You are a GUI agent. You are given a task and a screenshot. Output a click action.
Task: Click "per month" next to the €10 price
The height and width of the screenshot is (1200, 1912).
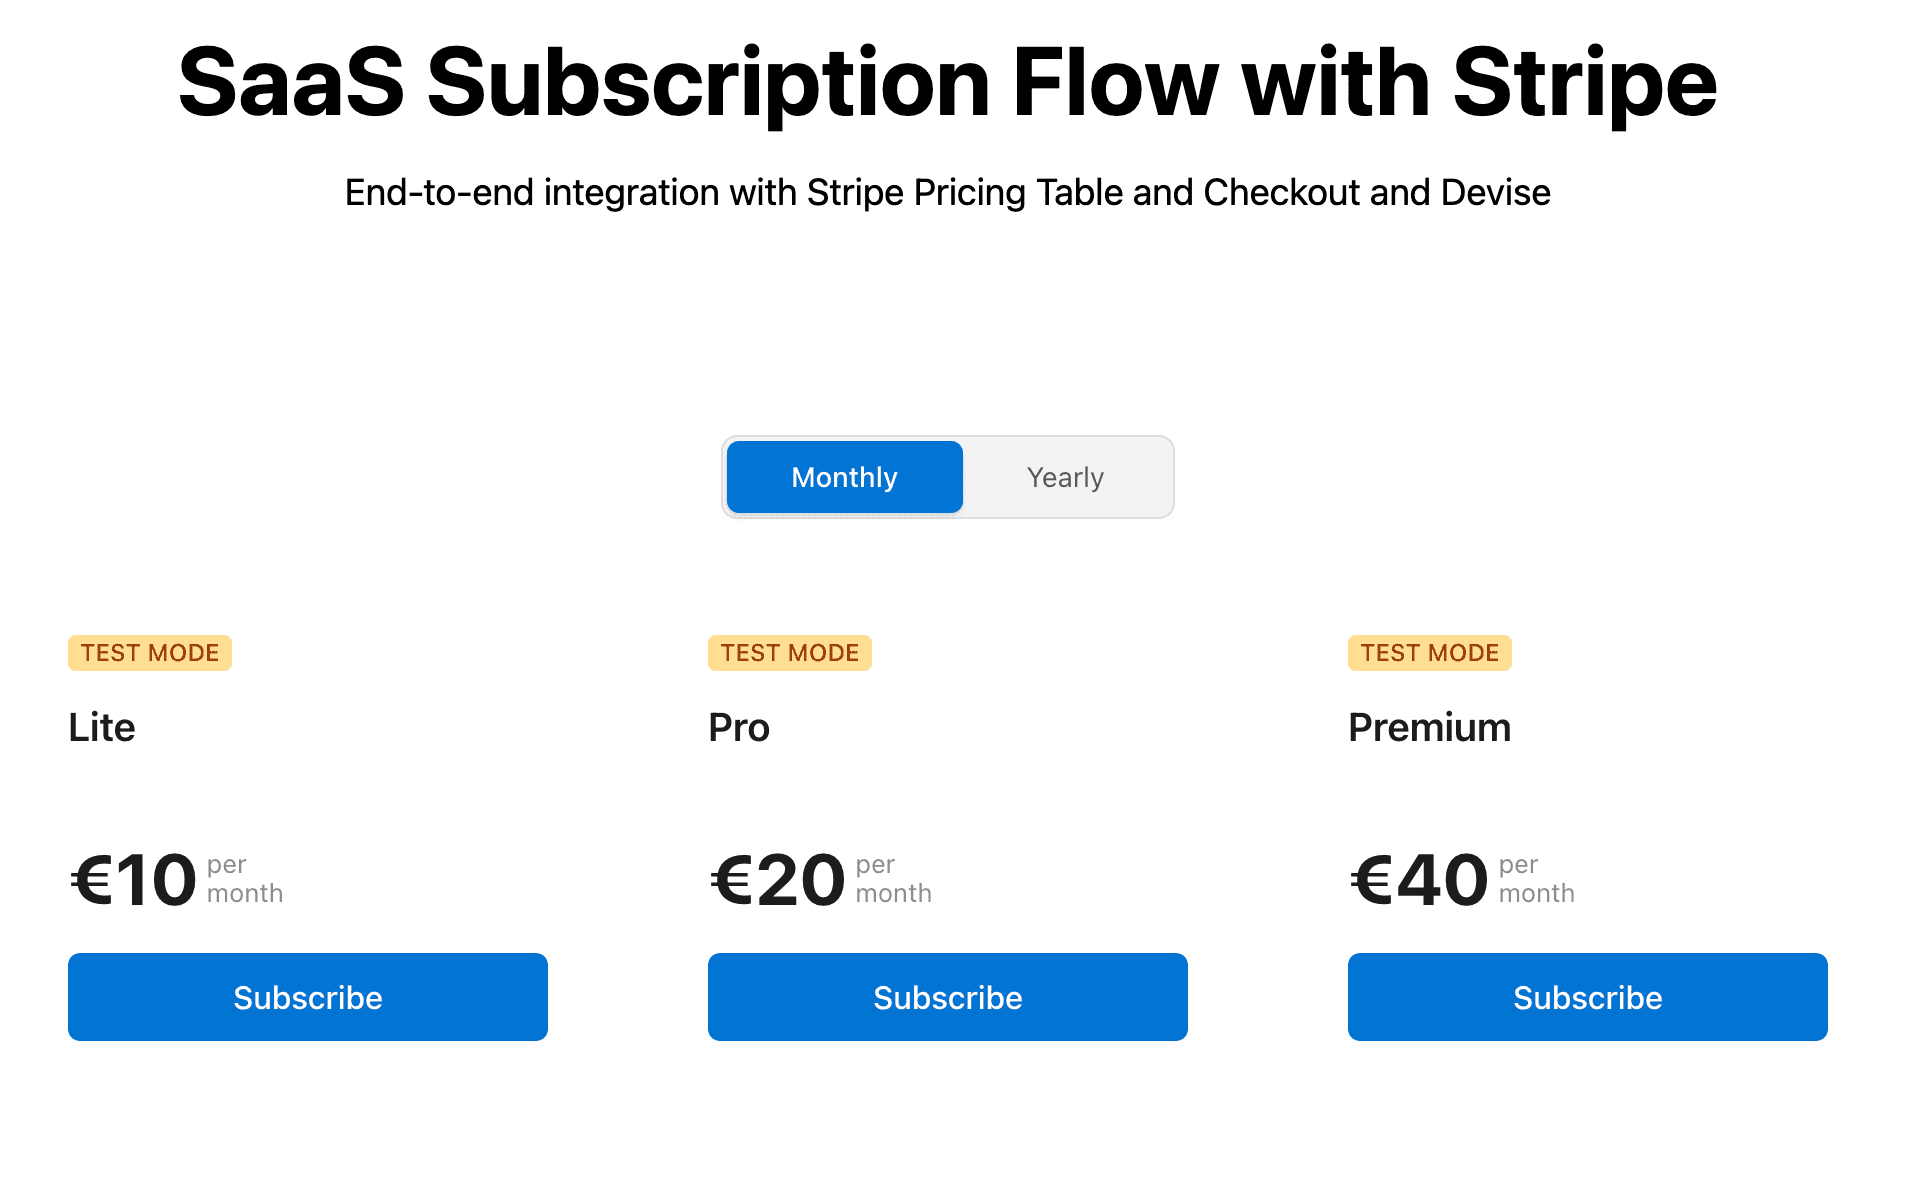pyautogui.click(x=245, y=879)
